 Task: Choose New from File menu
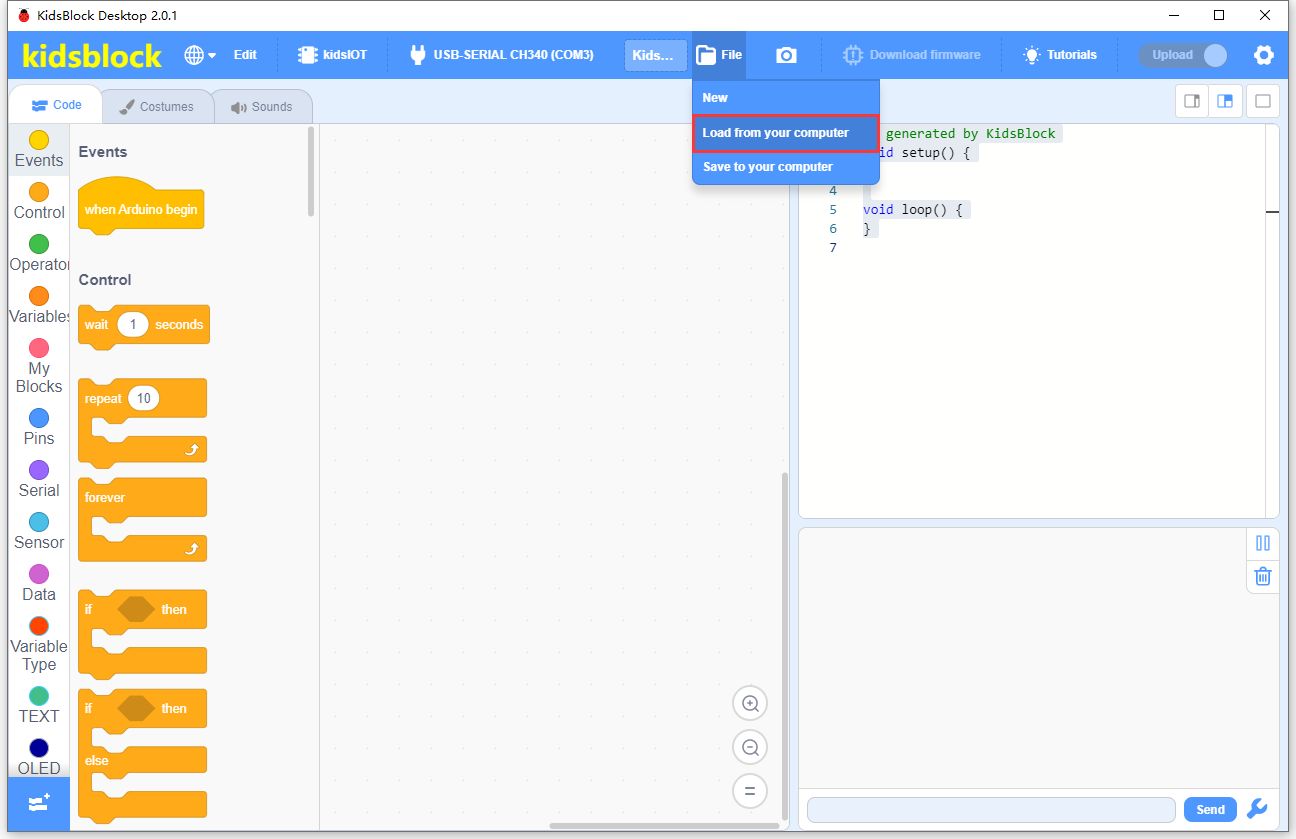point(786,98)
